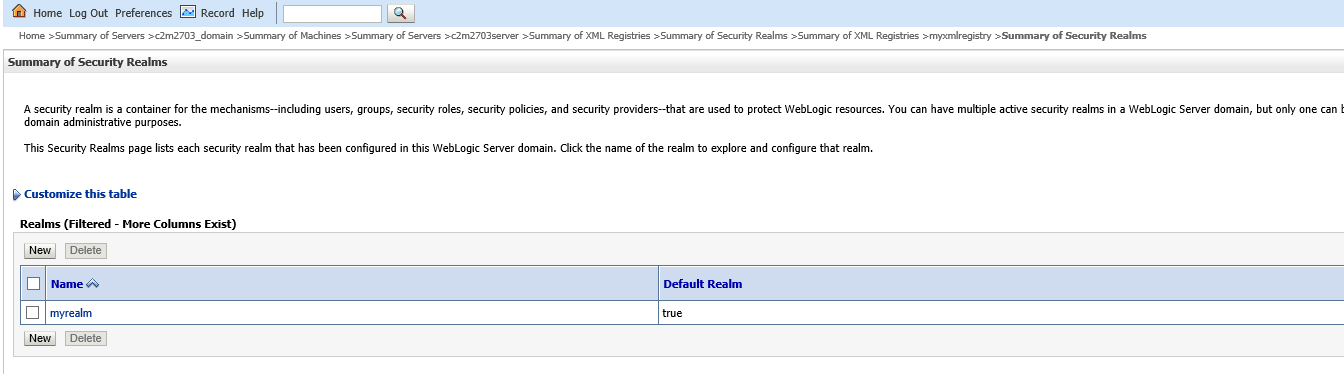Select Log Out in the toolbar
The width and height of the screenshot is (1344, 374).
[88, 13]
